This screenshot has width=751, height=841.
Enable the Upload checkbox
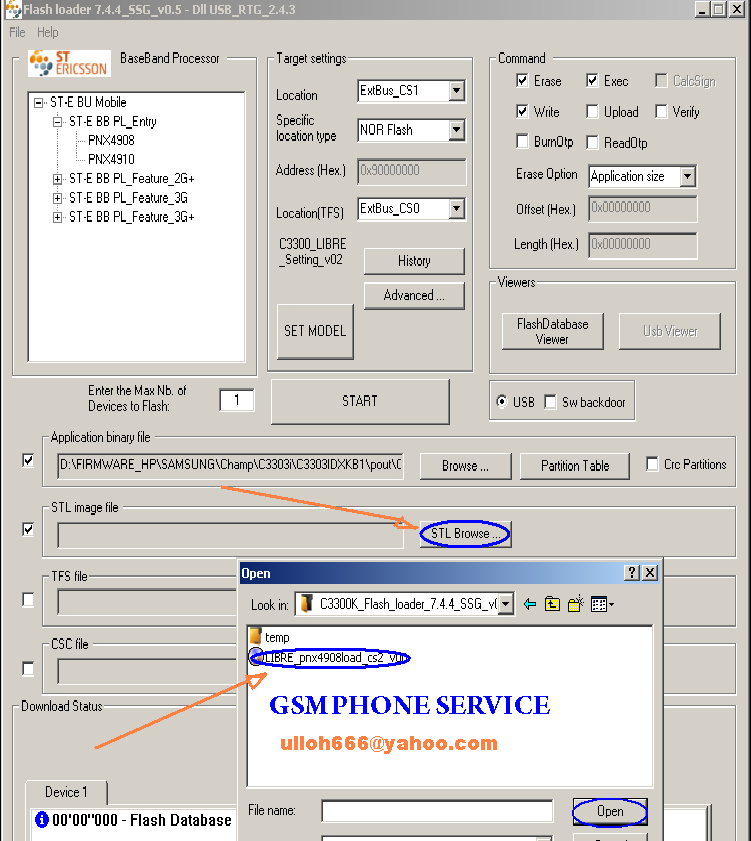tap(592, 111)
